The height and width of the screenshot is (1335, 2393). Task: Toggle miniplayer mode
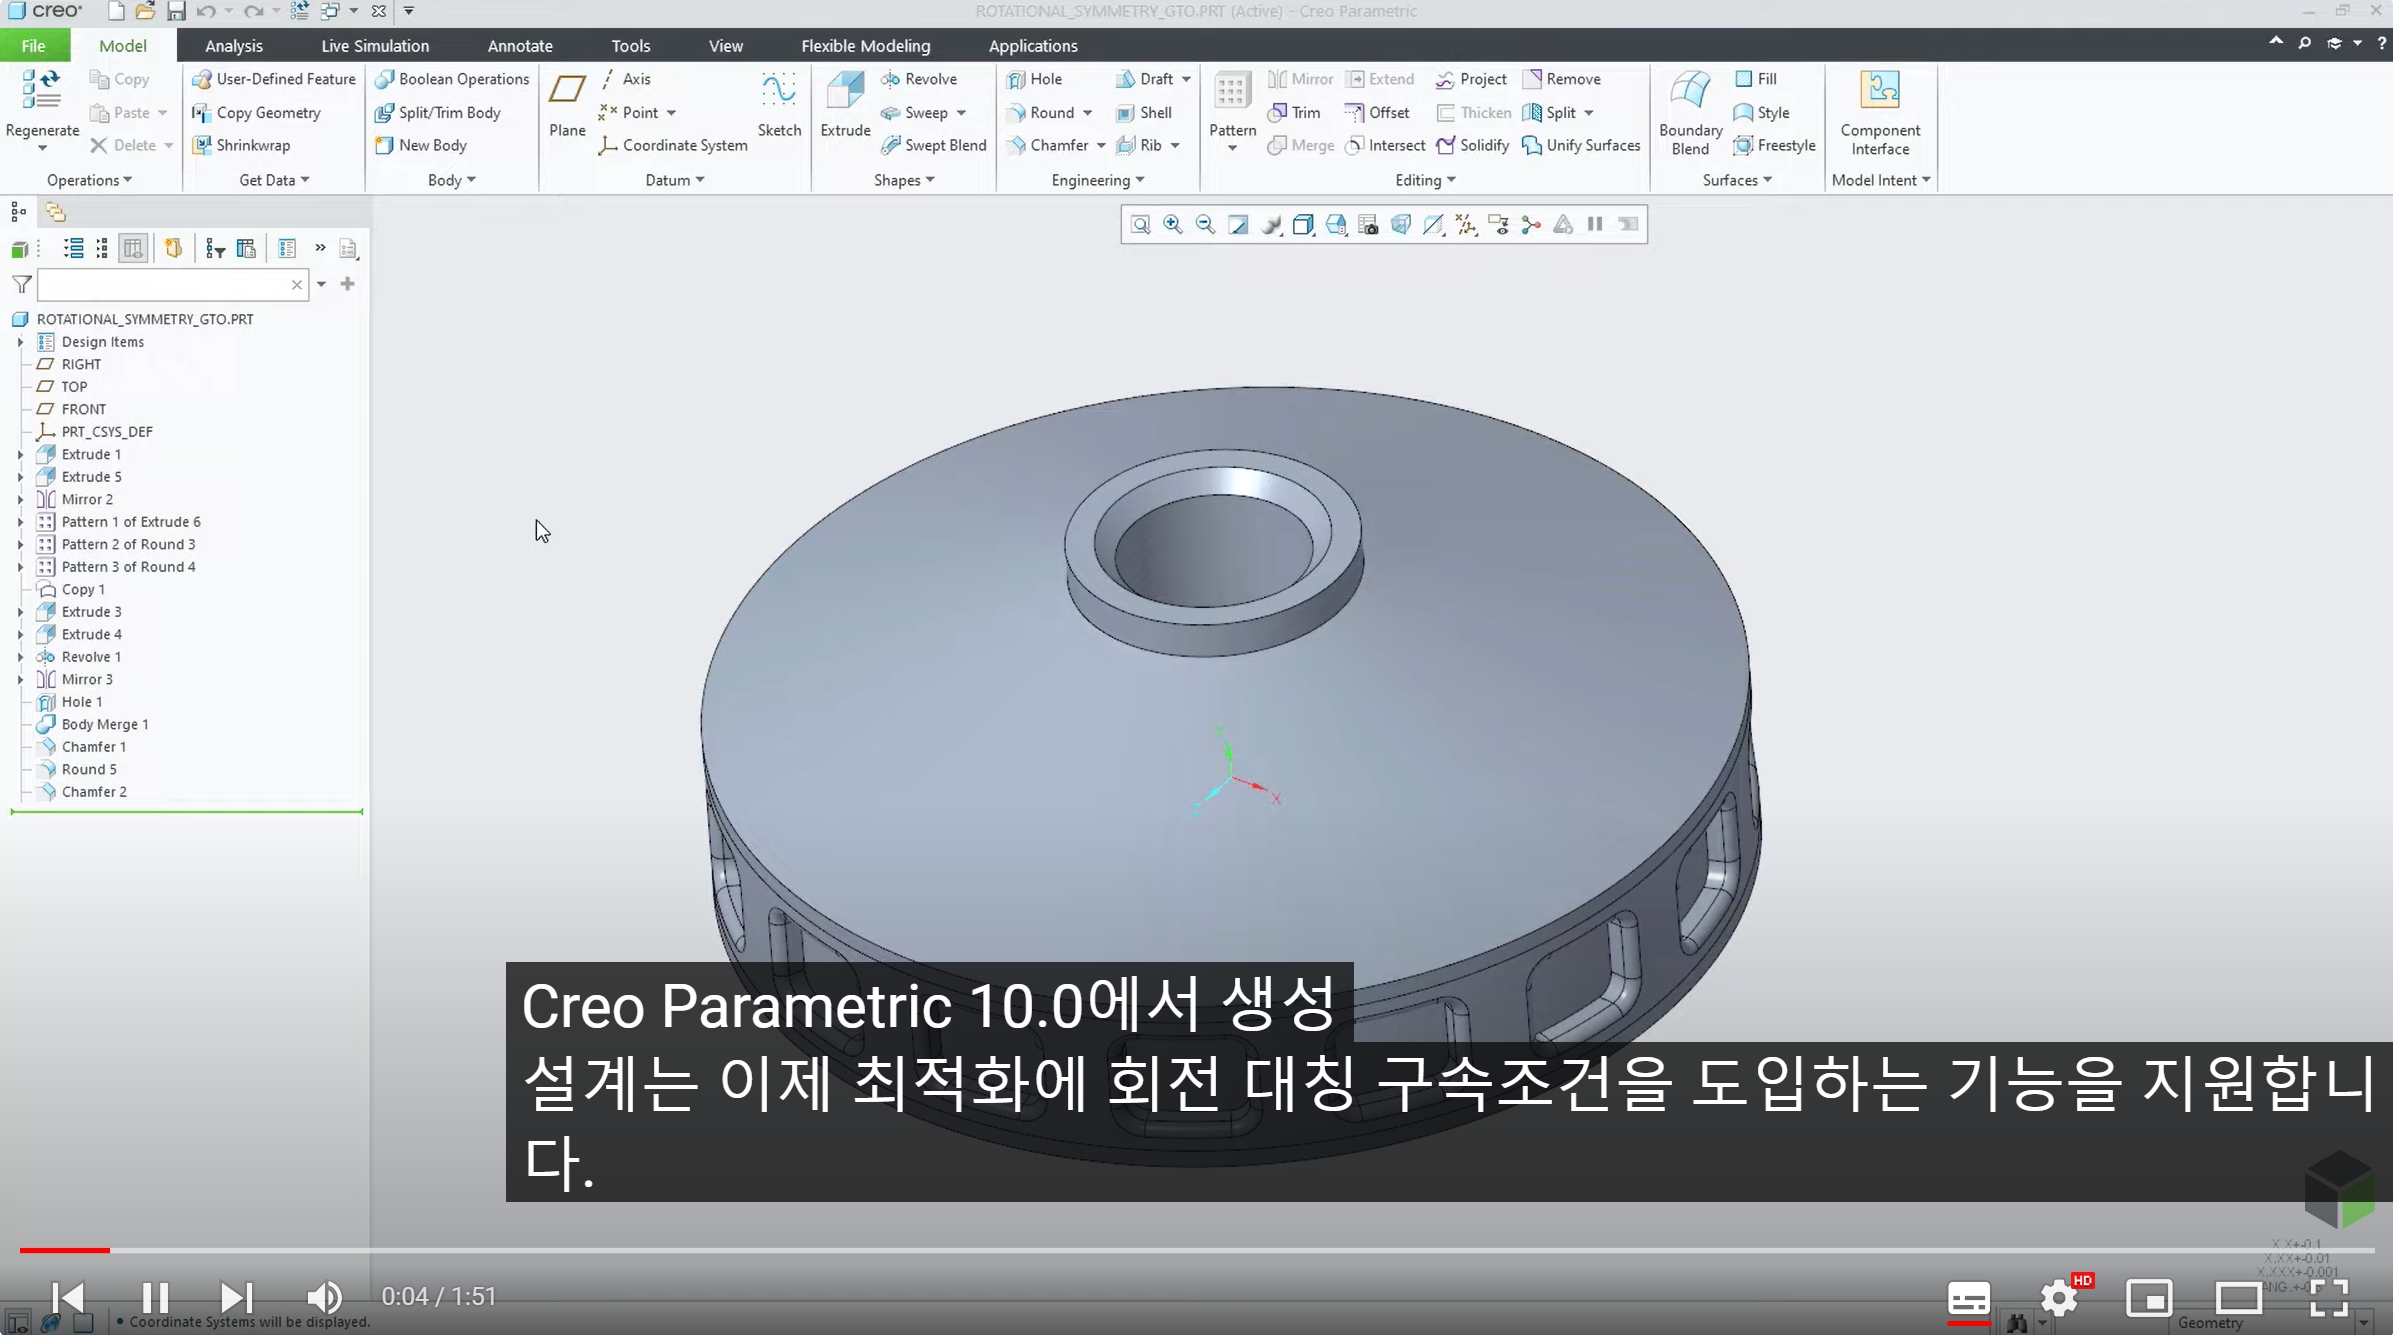click(x=2149, y=1298)
